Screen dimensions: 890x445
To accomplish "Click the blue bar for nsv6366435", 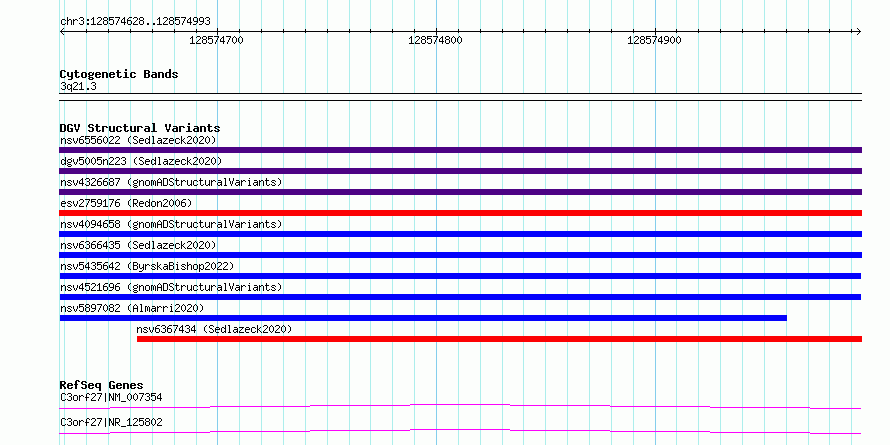I will [460, 255].
